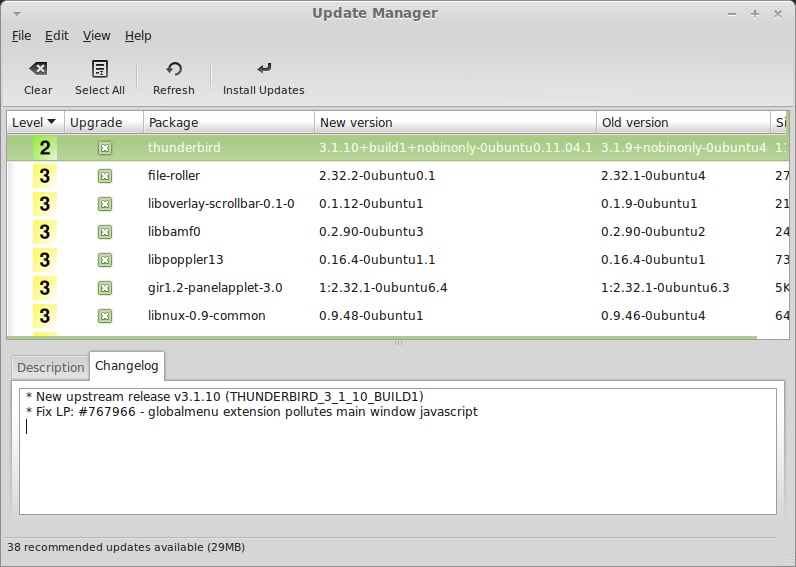Click the Clear toolbar icon
Screen dimensions: 796x567
[x=38, y=69]
